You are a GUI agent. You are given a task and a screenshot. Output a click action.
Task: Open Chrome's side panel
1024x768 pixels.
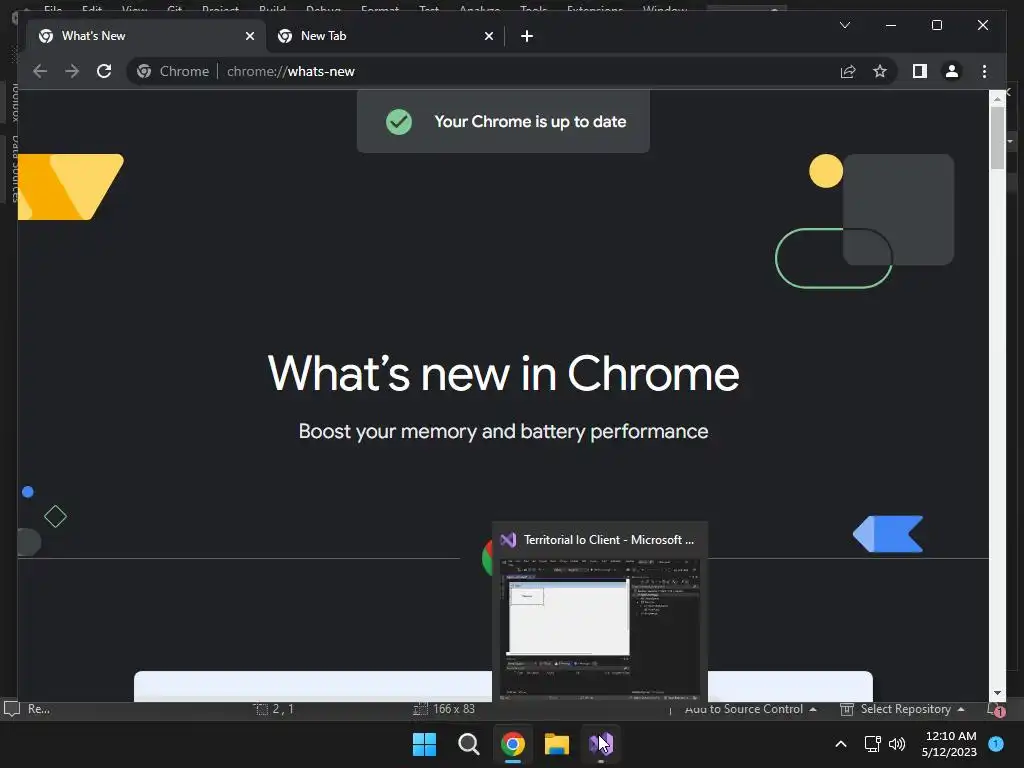point(920,71)
